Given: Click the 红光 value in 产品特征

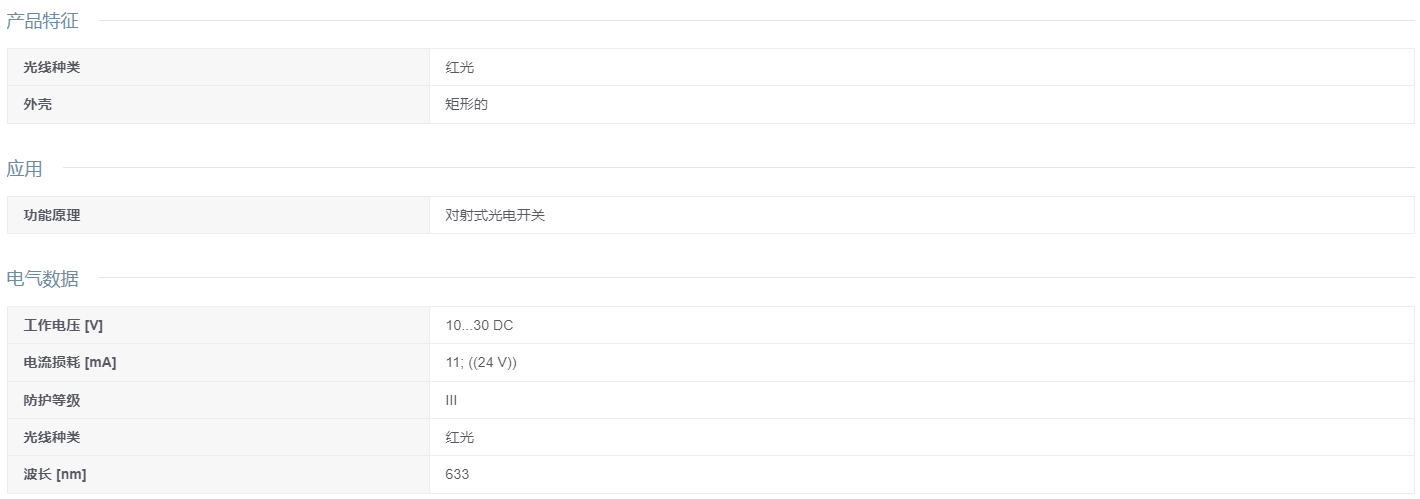Looking at the screenshot, I should click(x=460, y=67).
